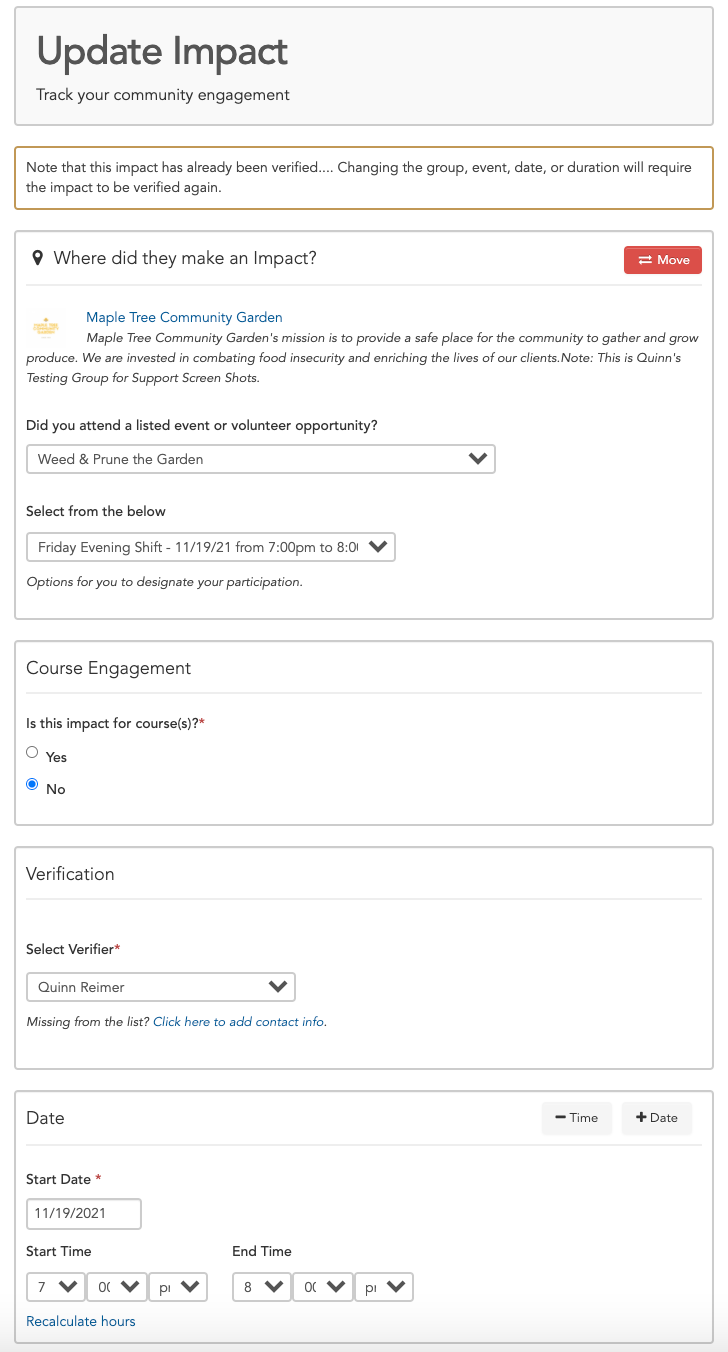This screenshot has width=728, height=1352.
Task: Change the end time am/pm dropdown
Action: tap(384, 1287)
